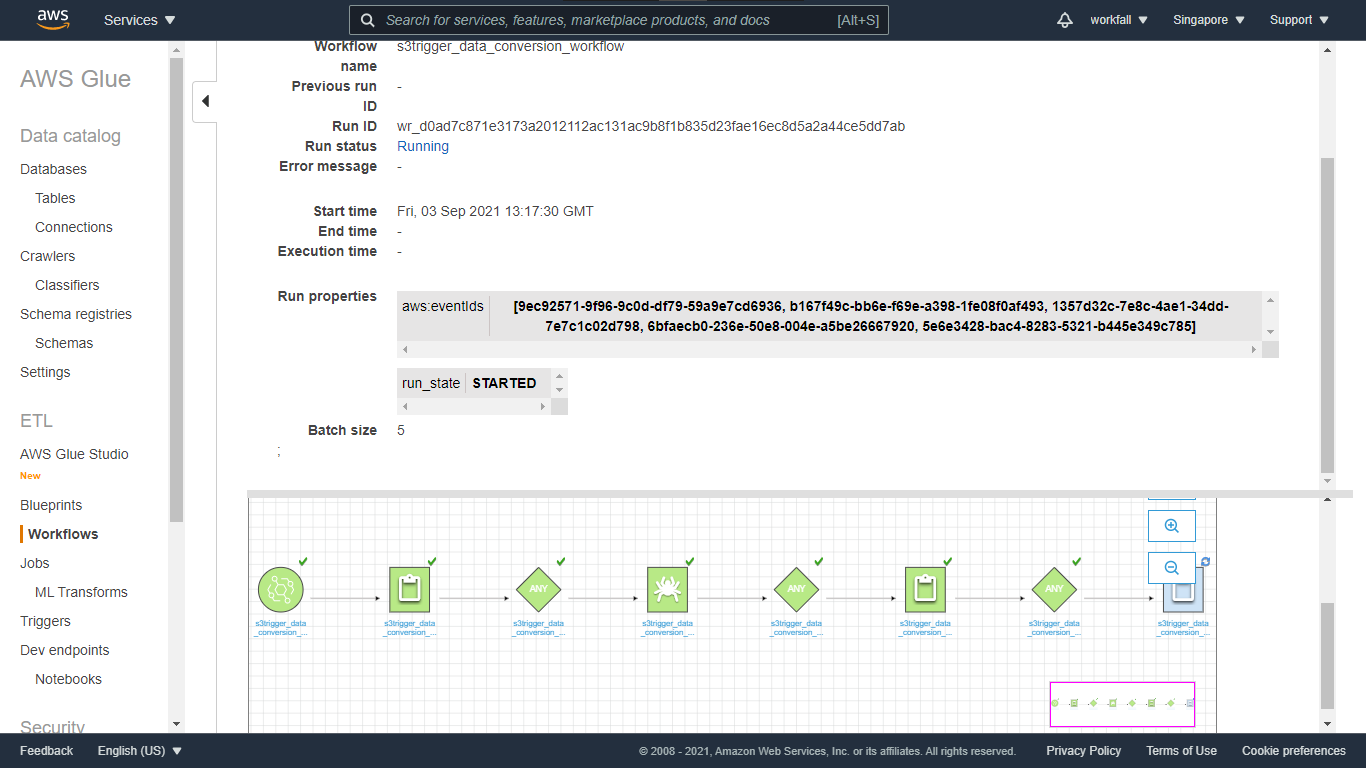
Task: Click the aws:eventIds property key cell
Action: [443, 306]
